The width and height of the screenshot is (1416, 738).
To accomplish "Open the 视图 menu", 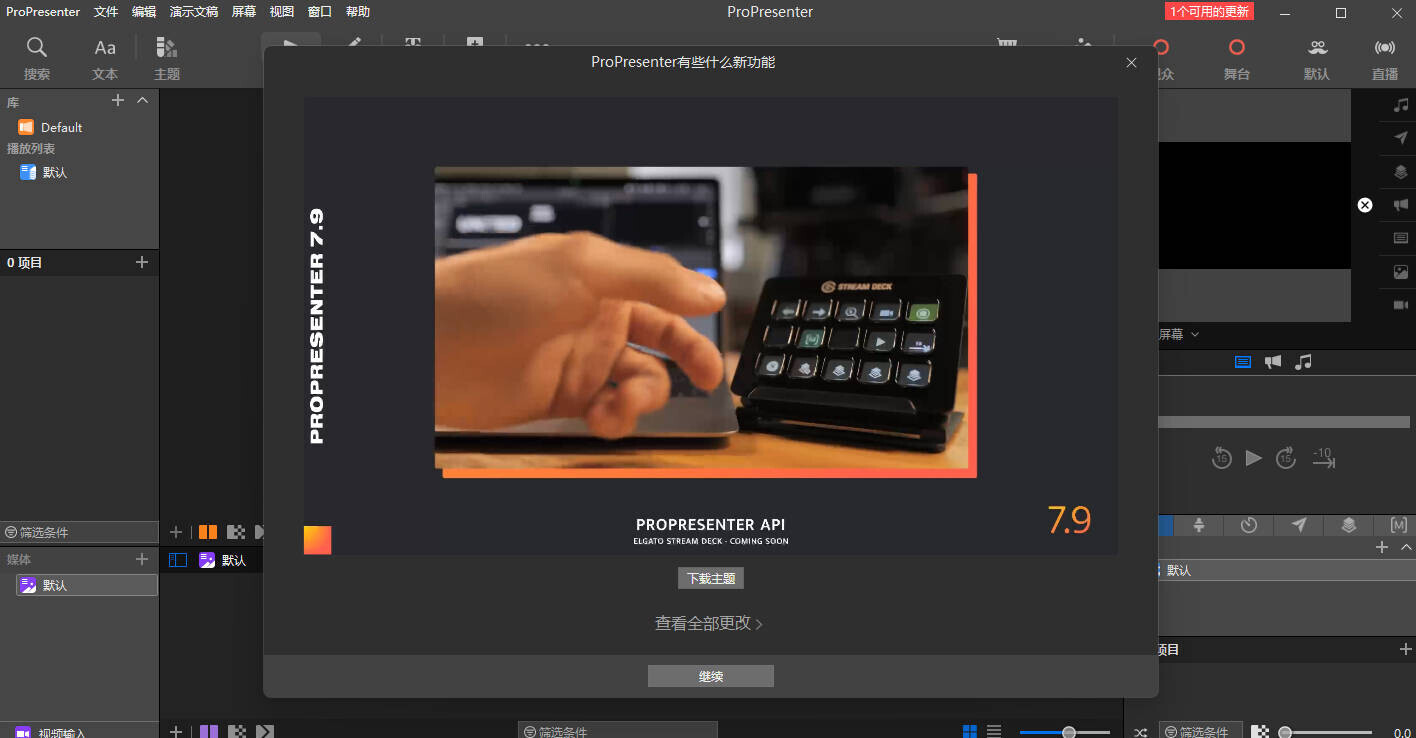I will click(x=282, y=12).
